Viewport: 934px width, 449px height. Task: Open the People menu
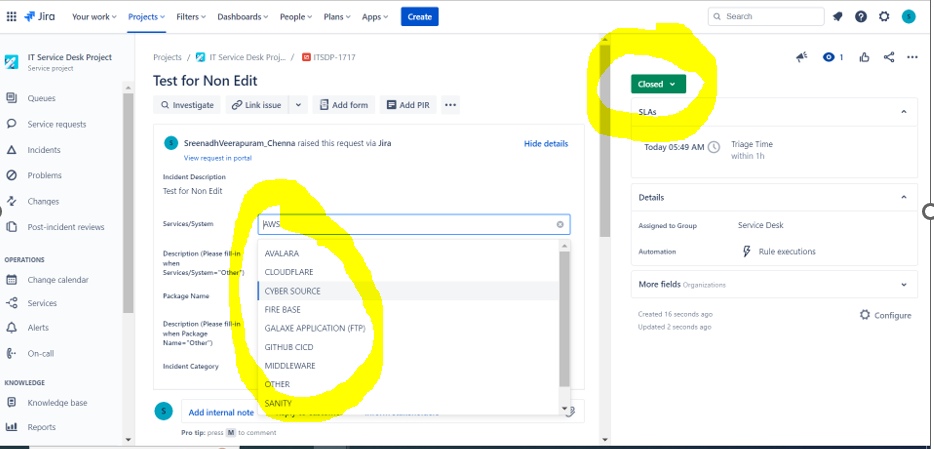pyautogui.click(x=296, y=17)
